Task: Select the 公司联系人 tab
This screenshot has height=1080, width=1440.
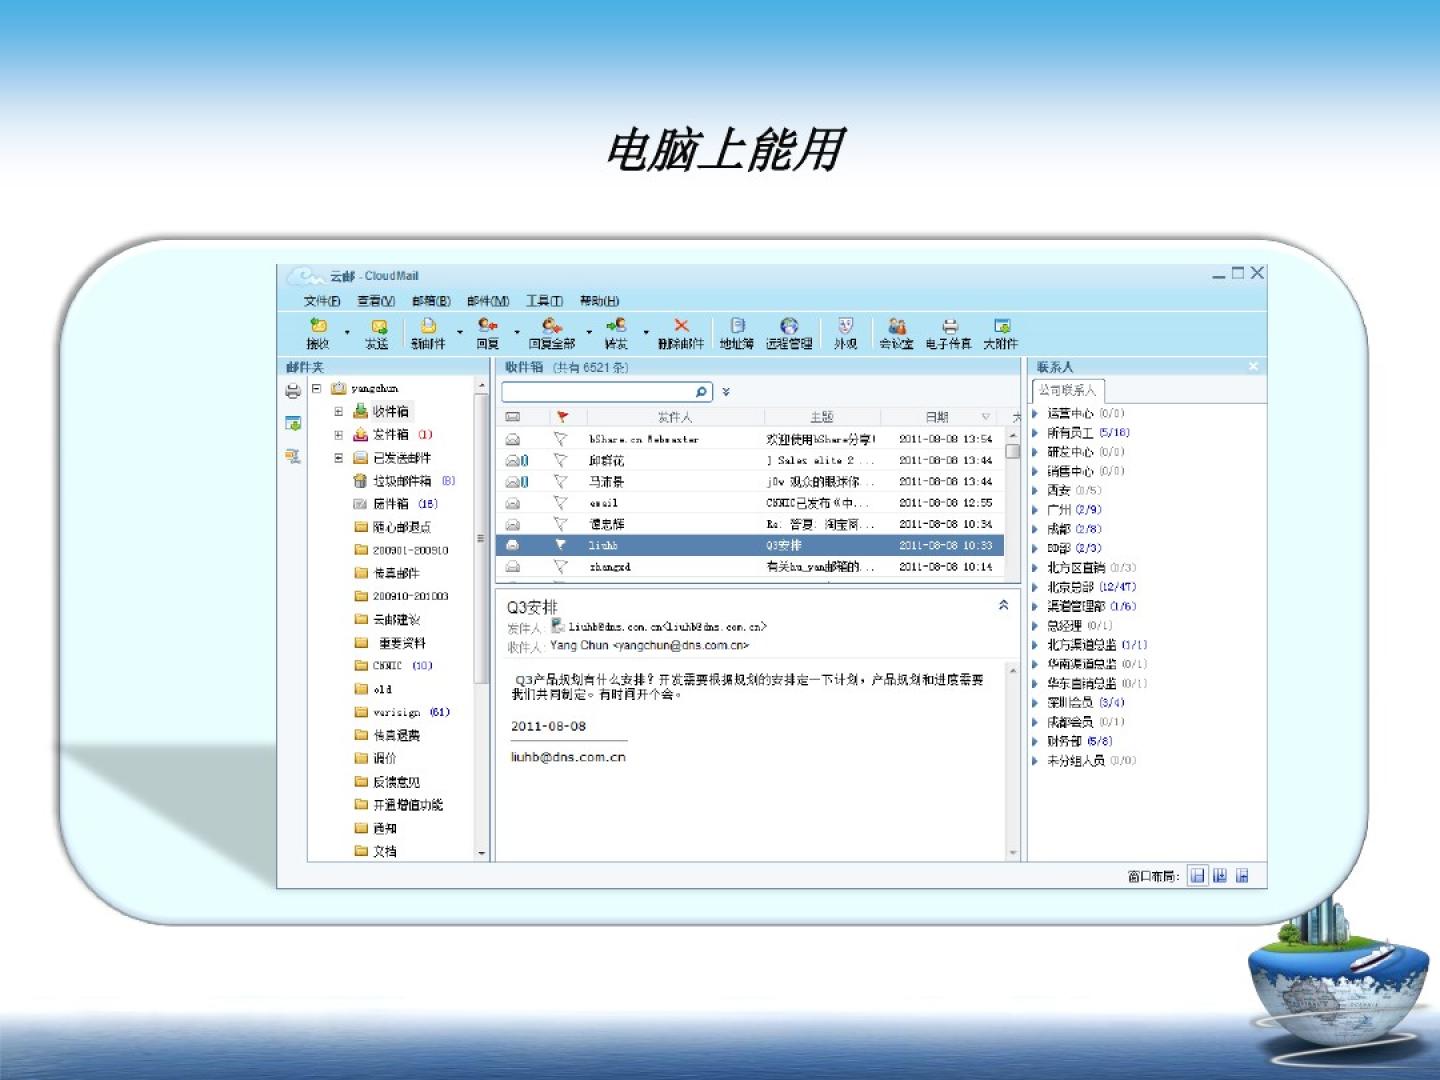Action: tap(1067, 390)
